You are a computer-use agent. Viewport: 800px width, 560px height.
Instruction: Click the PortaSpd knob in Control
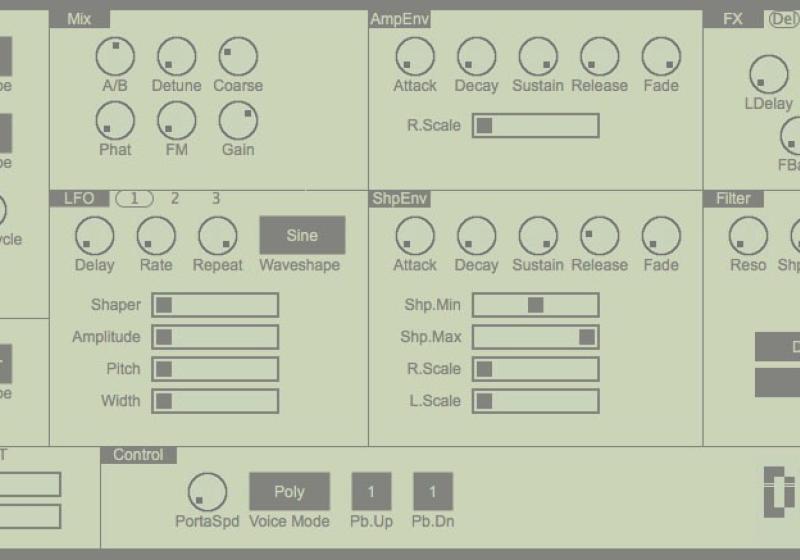tap(208, 492)
